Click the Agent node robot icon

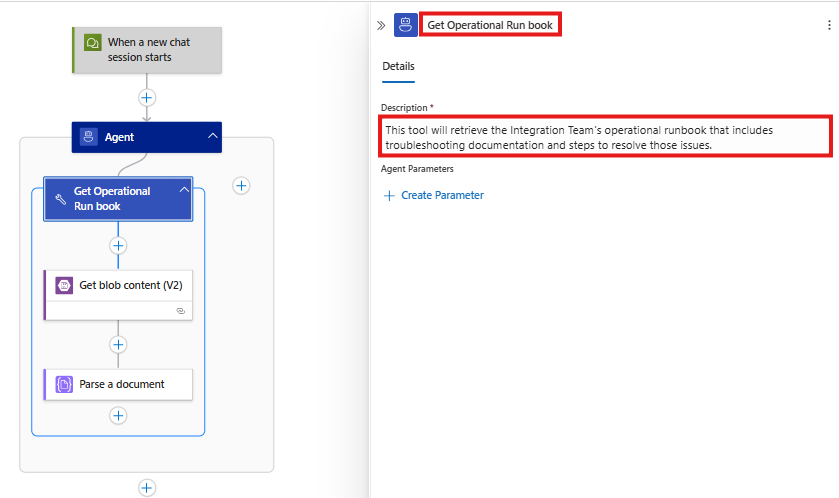[89, 137]
